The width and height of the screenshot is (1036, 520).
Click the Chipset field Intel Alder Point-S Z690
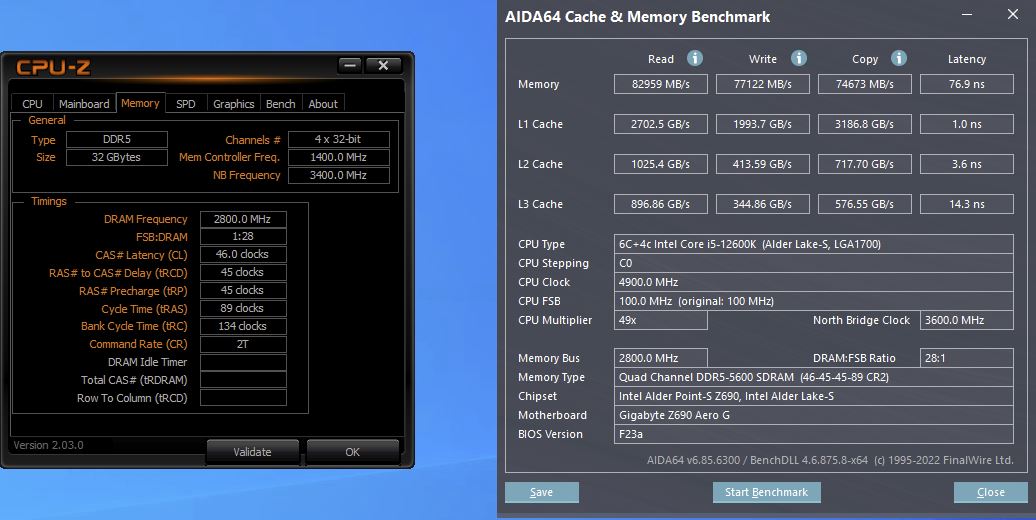[813, 396]
